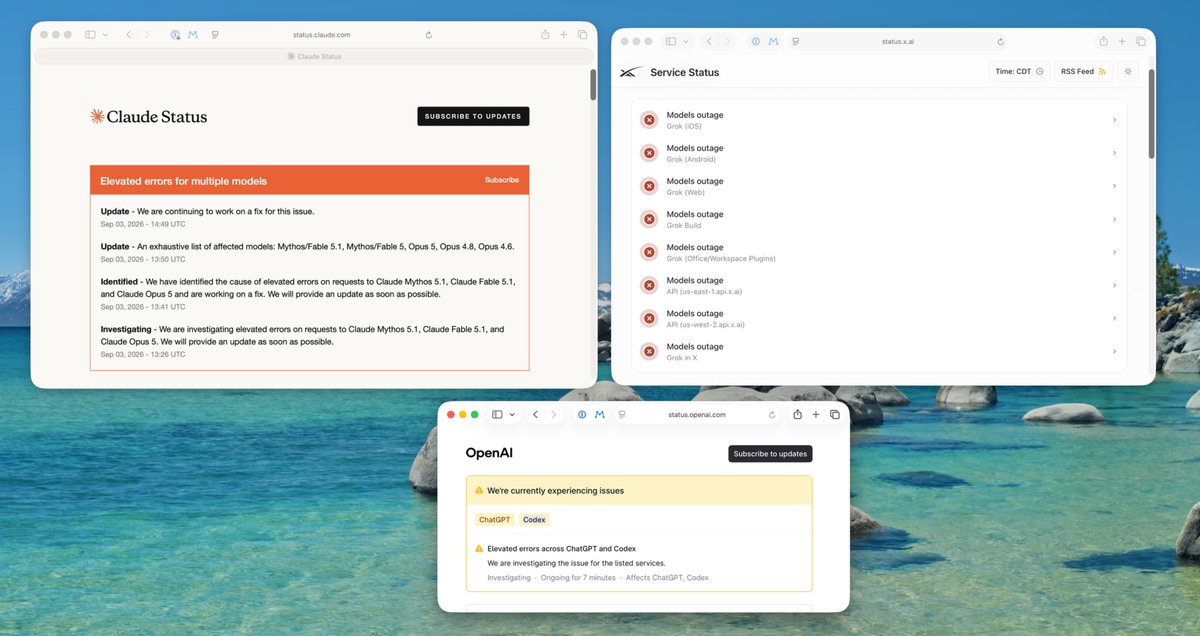Click the status.claude.com address bar
Viewport: 1200px width, 636px height.
(x=321, y=34)
